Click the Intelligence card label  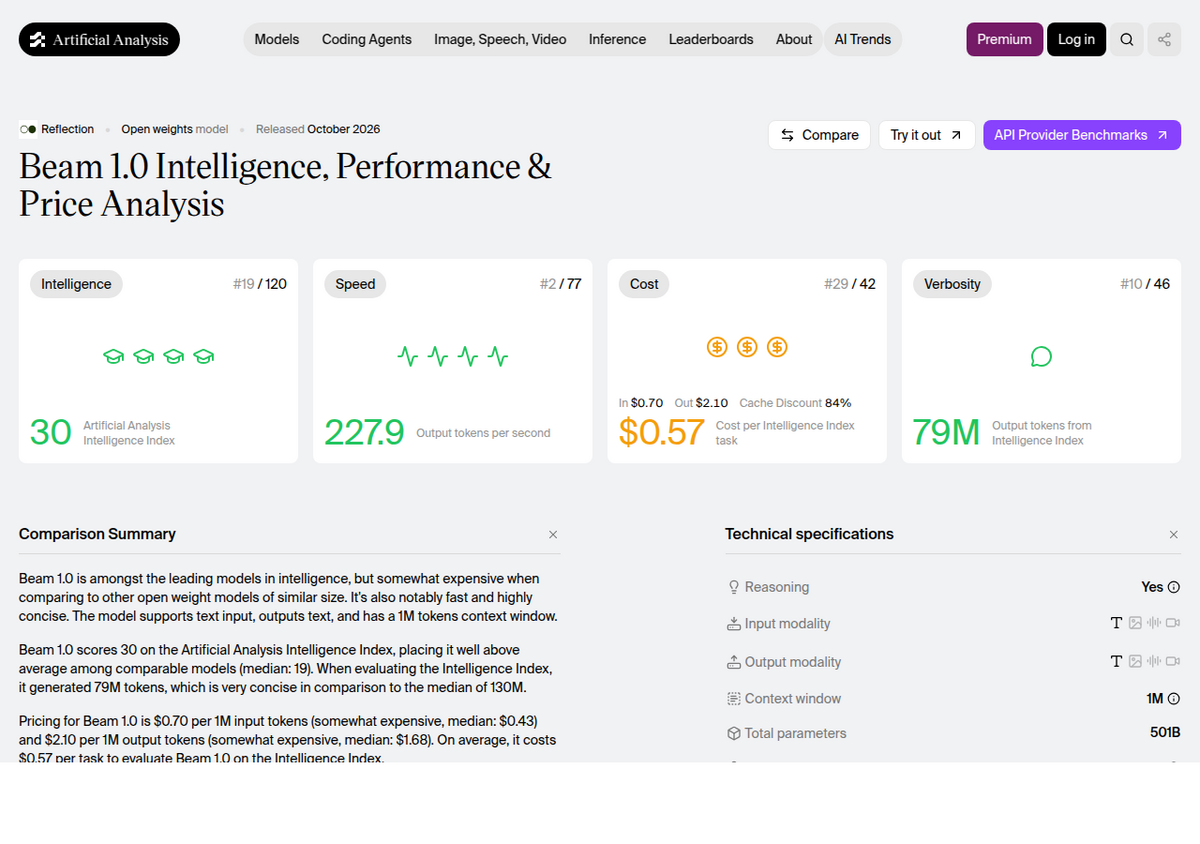[76, 284]
